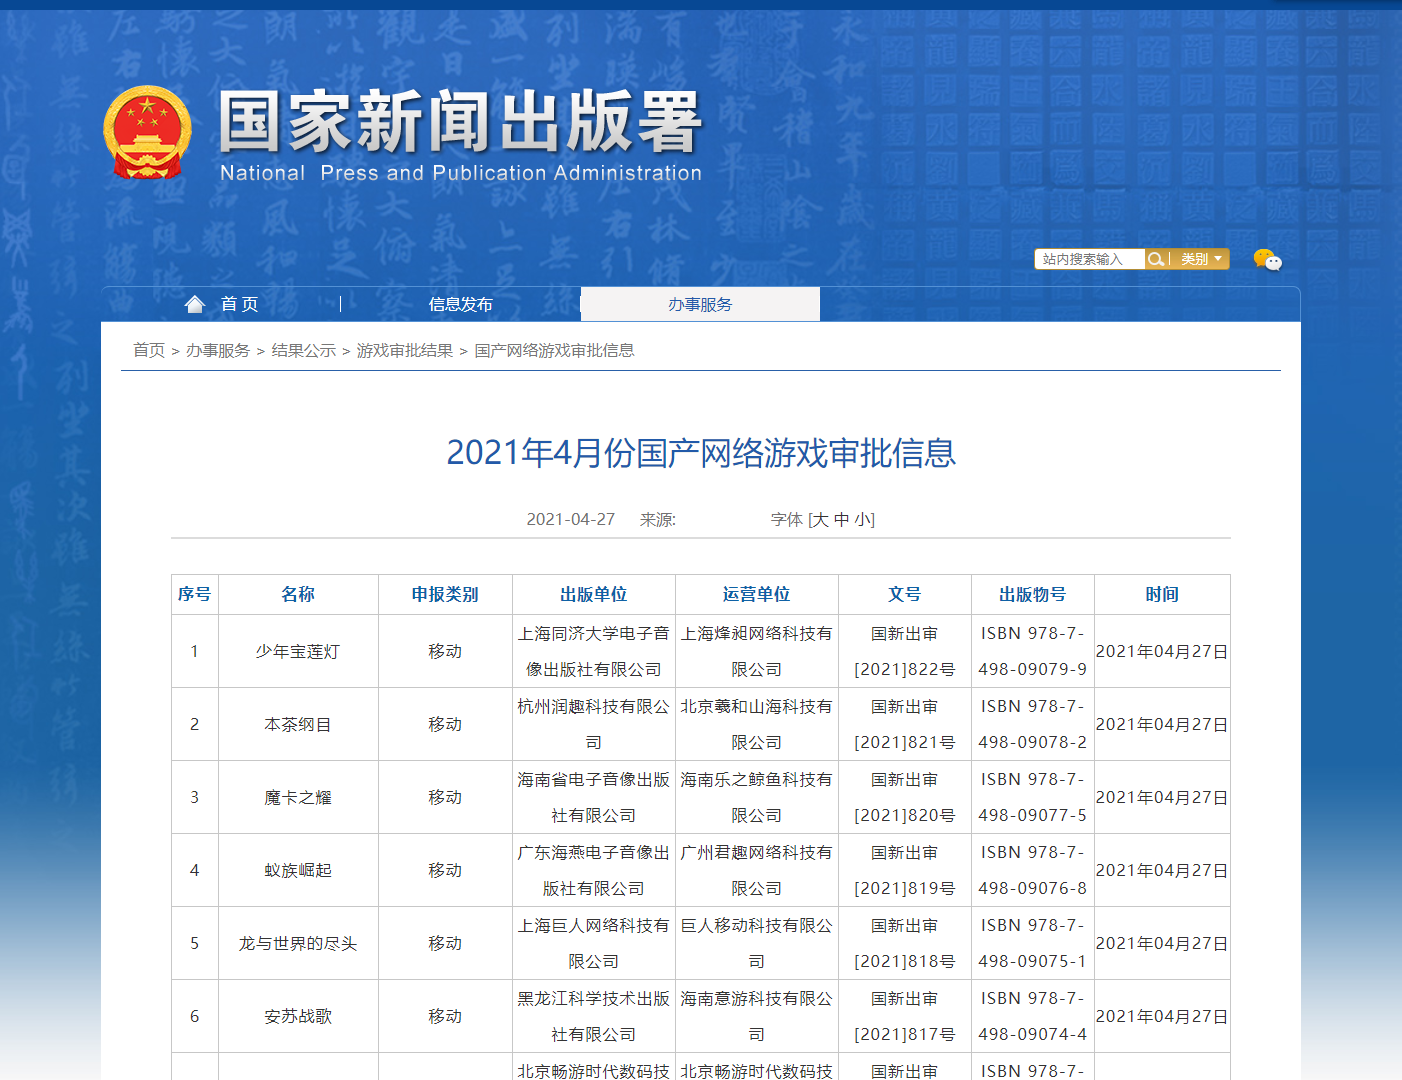The height and width of the screenshot is (1080, 1402).
Task: Click the magnifier search icon
Action: pos(1156,259)
